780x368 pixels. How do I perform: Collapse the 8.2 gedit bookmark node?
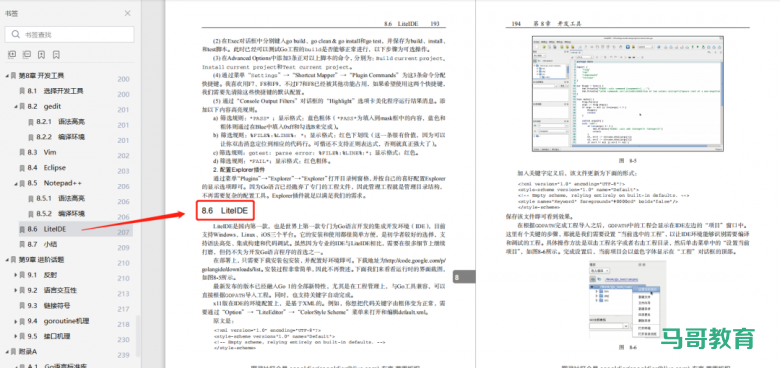[x=15, y=106]
